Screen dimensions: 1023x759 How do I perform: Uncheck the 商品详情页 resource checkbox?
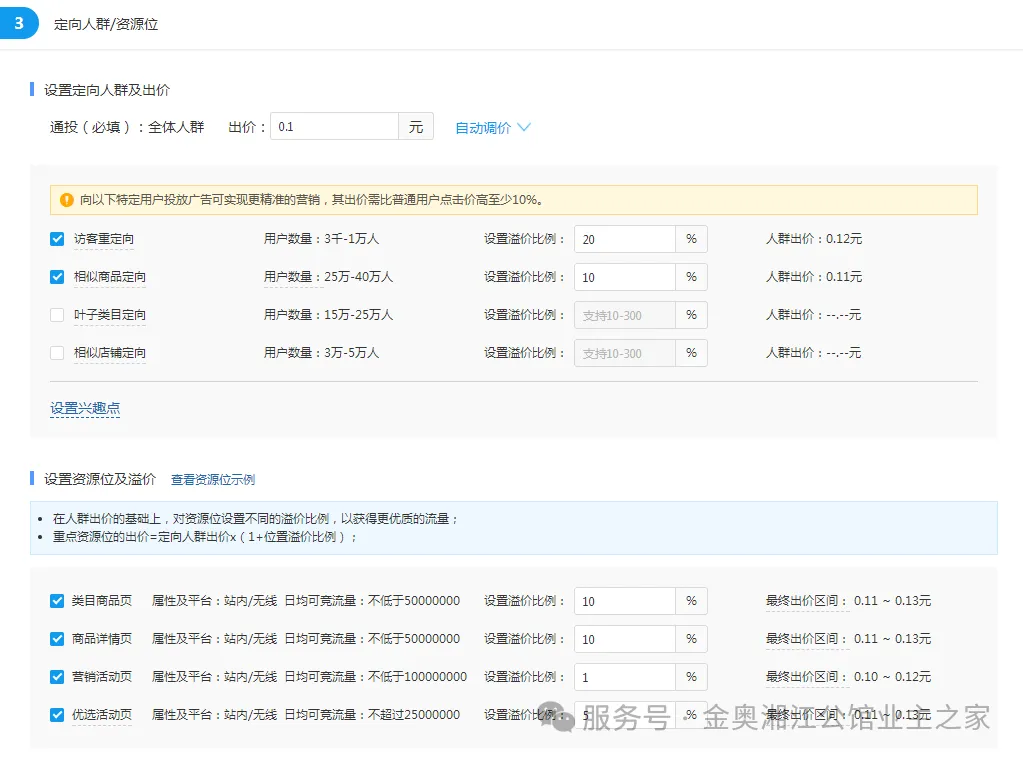(57, 639)
